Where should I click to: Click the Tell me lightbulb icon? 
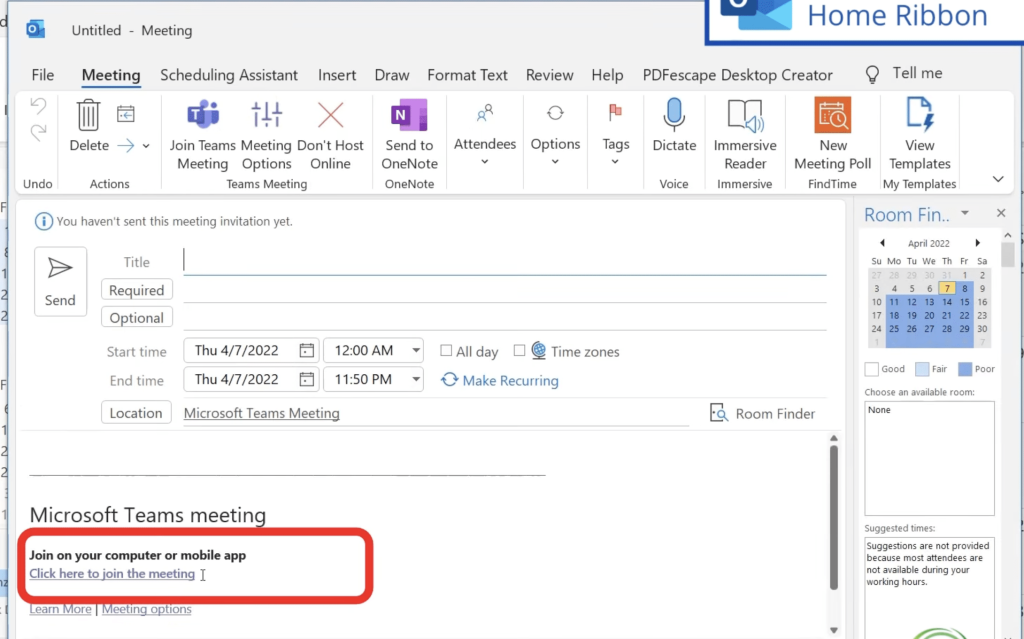[x=872, y=74]
